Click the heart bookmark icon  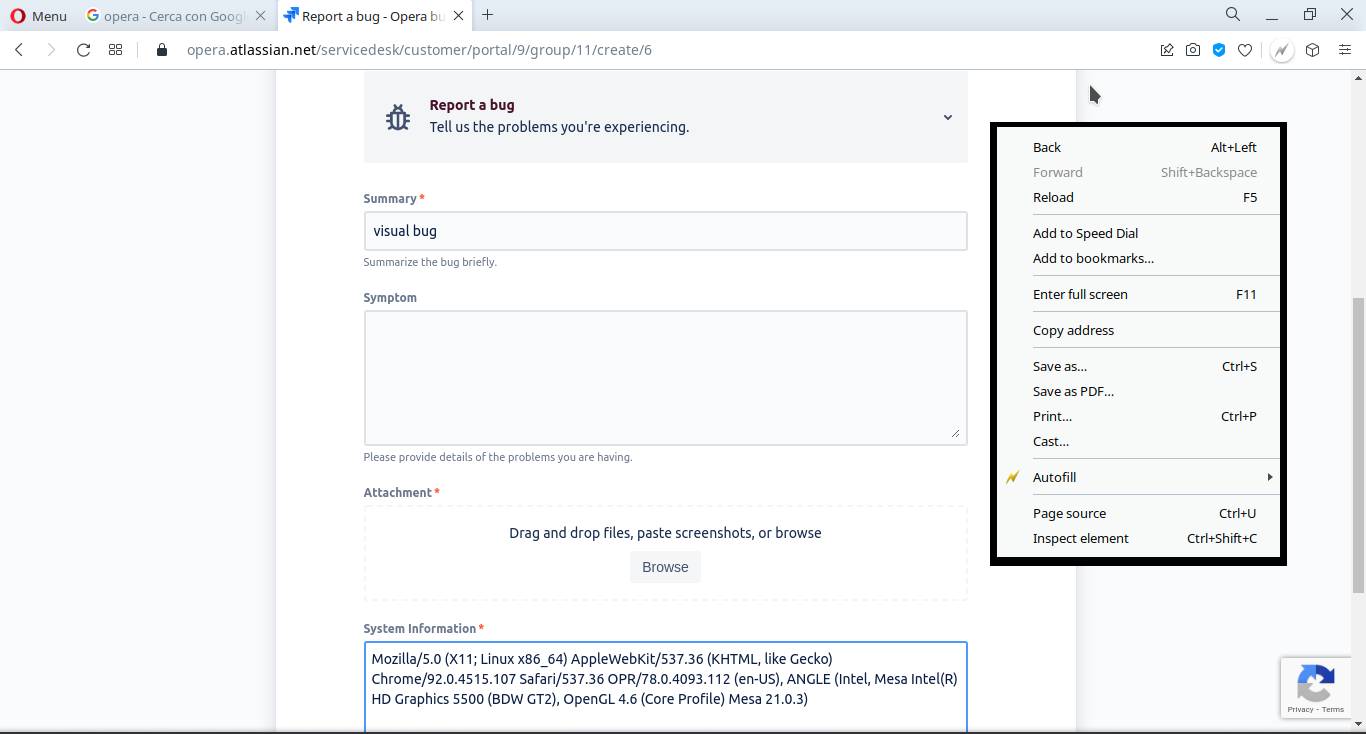point(1245,50)
